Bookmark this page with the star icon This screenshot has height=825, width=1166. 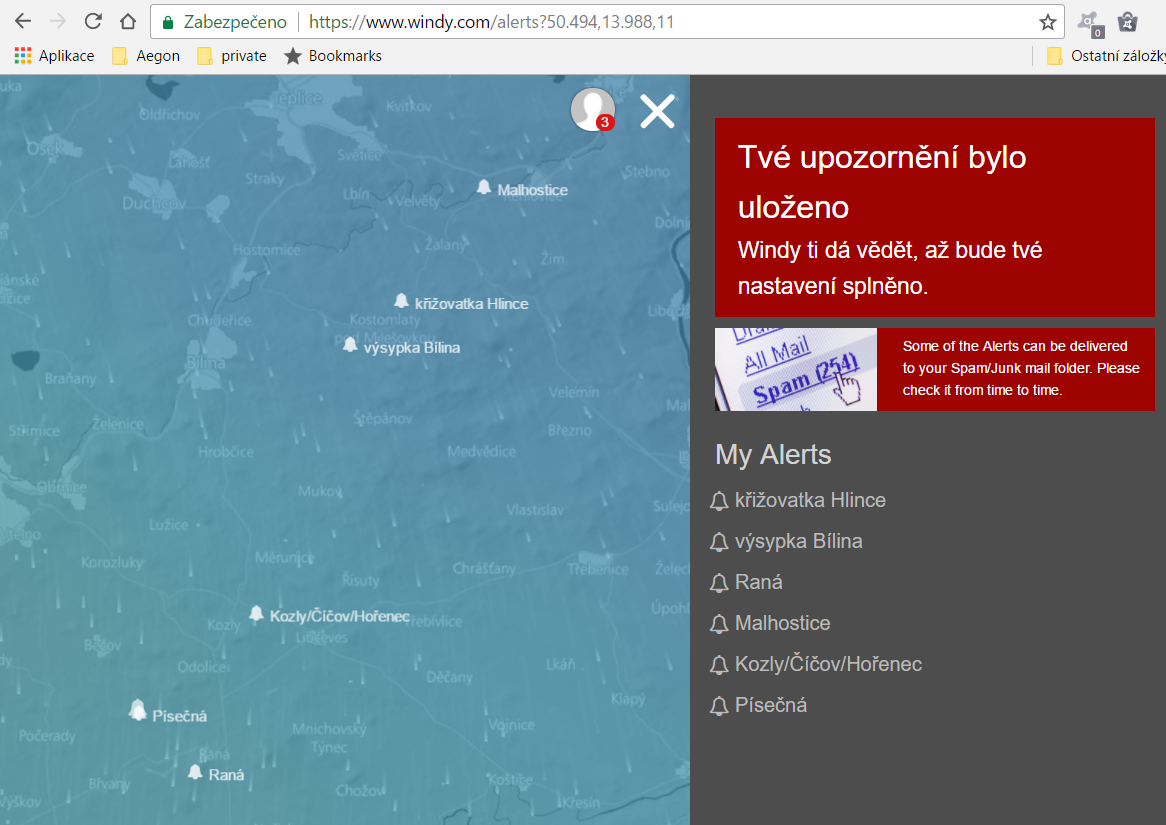(1047, 22)
